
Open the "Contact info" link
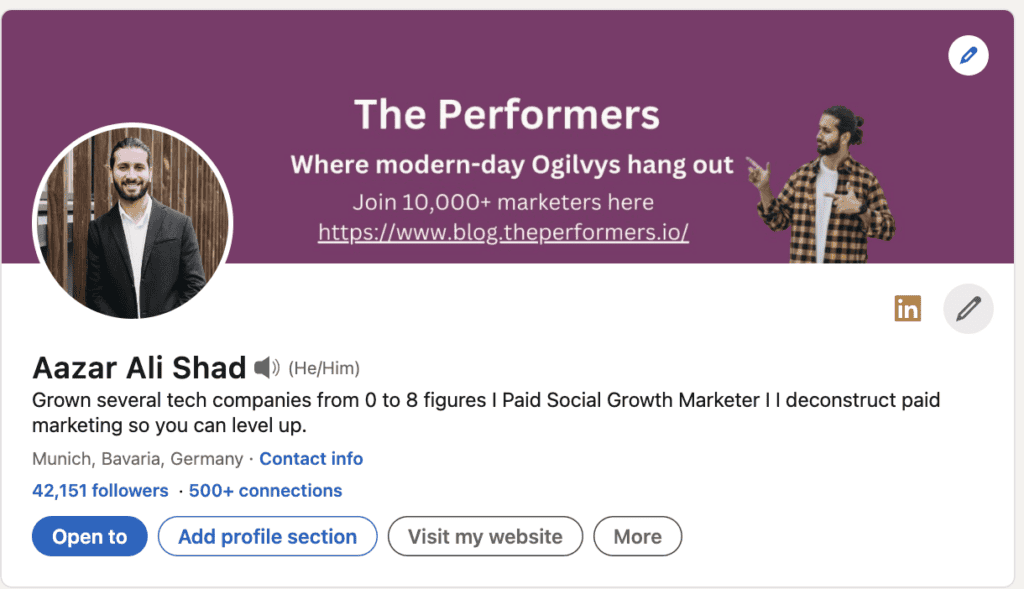311,459
